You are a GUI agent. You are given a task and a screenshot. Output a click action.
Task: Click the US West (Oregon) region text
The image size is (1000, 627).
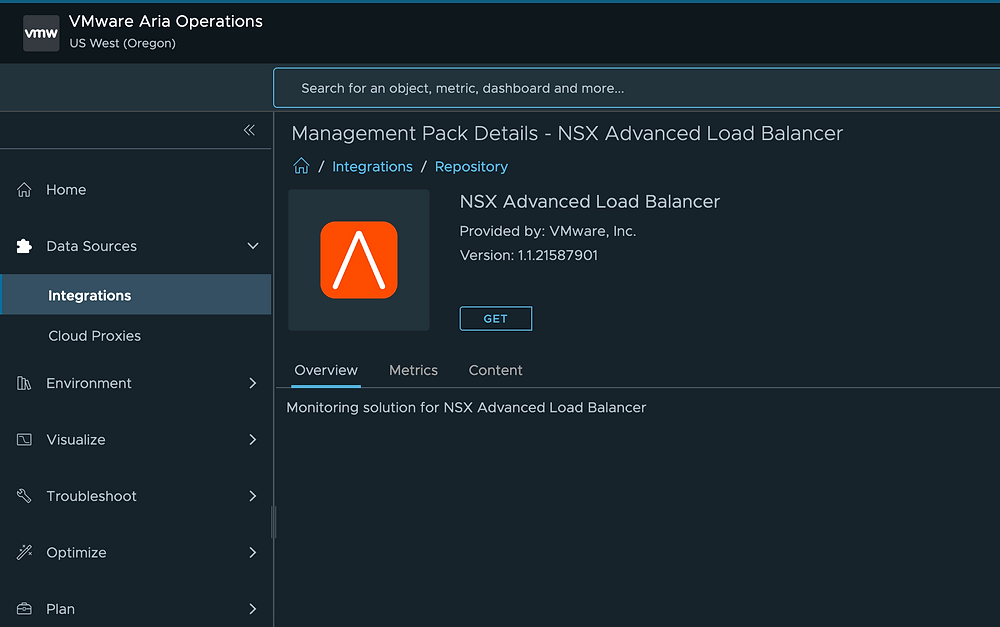(122, 43)
